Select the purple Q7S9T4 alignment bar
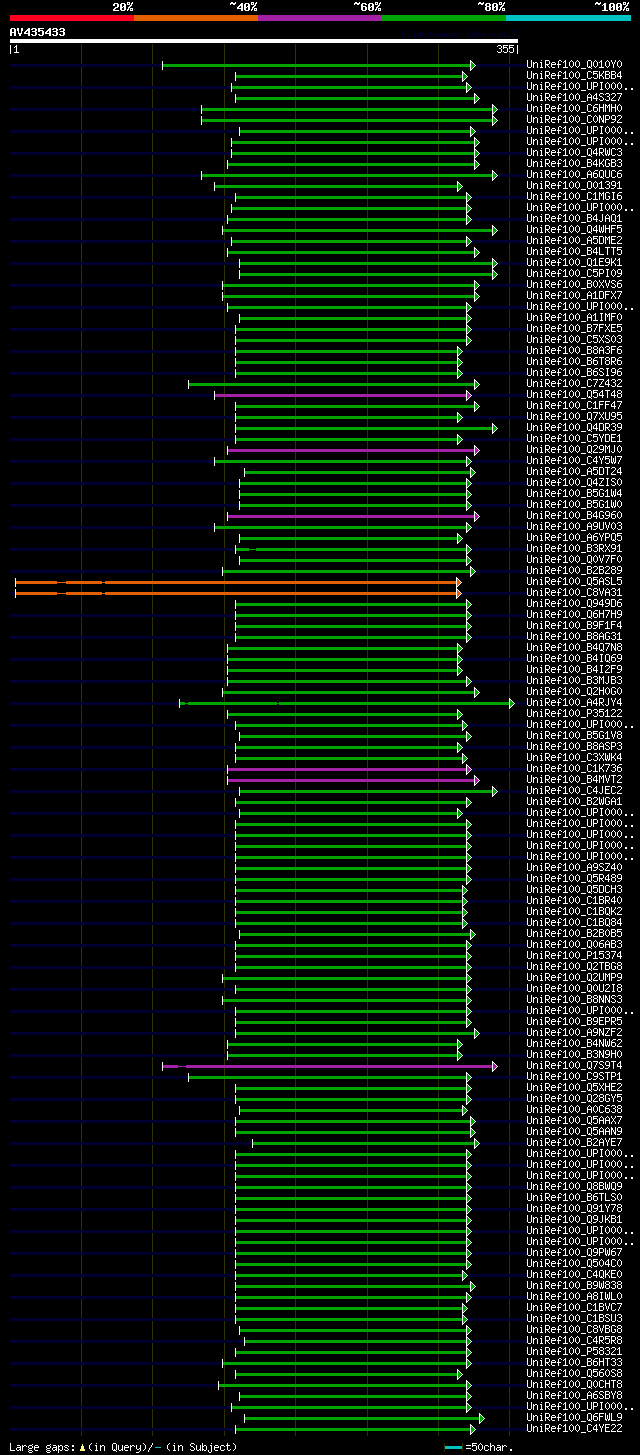Screen dimensions: 640x1455 pos(329,1066)
